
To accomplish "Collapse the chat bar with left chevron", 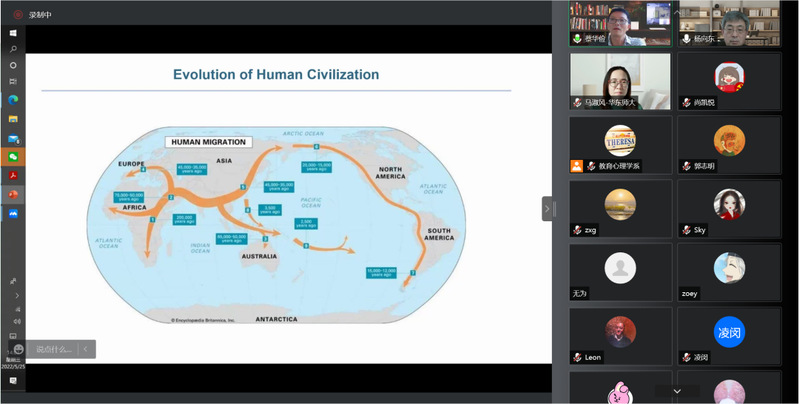I will (86, 349).
